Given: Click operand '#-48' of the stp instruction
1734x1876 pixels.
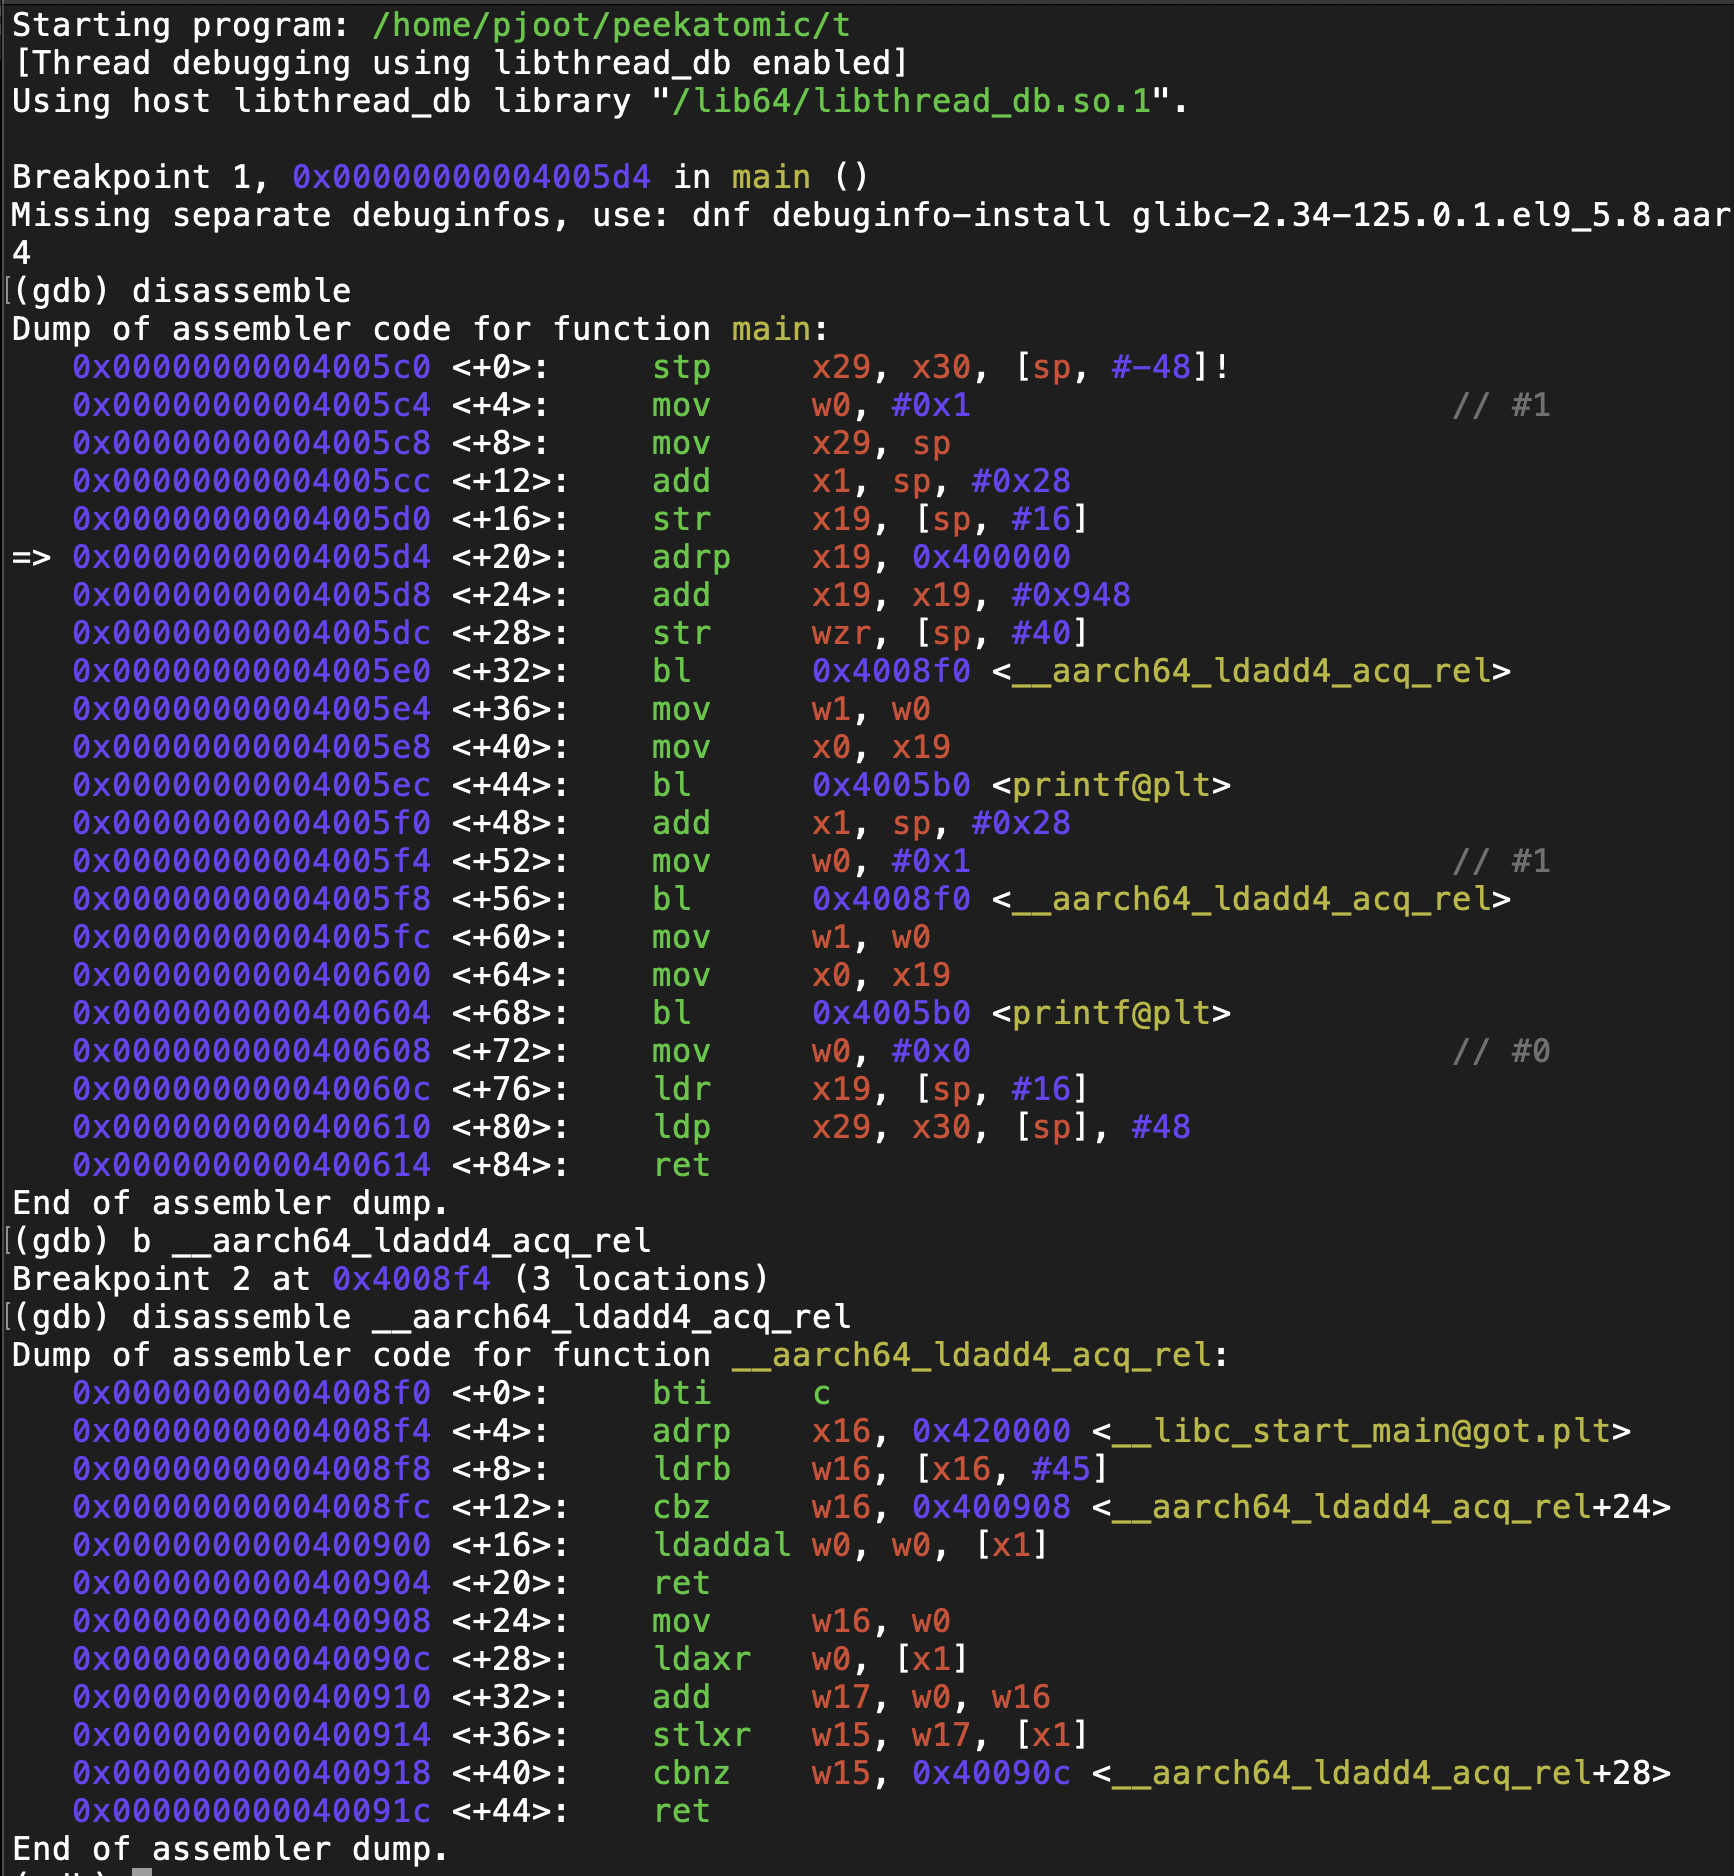Looking at the screenshot, I should coord(1151,367).
